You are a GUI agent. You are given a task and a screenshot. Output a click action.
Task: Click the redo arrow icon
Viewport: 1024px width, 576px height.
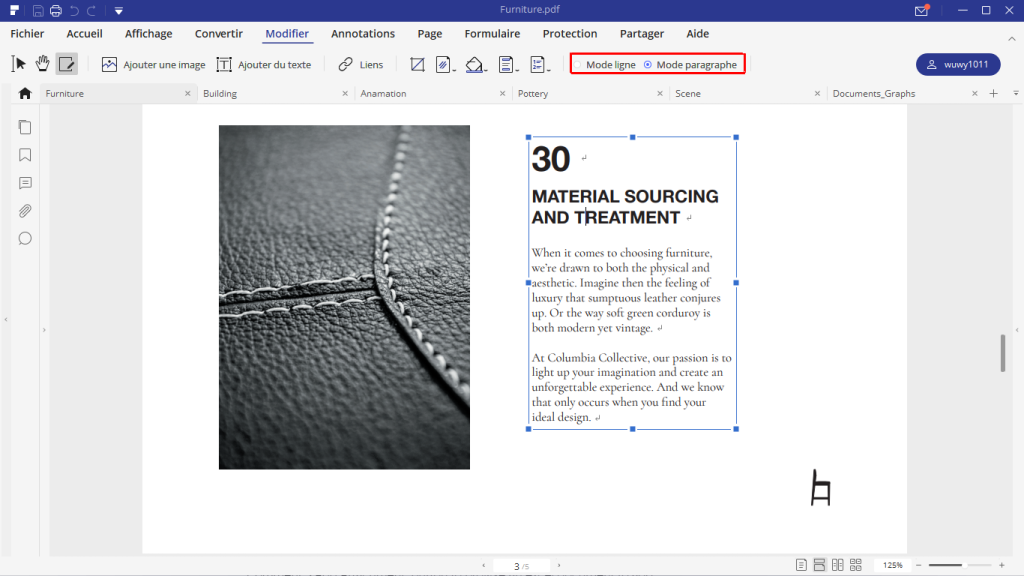click(x=91, y=10)
